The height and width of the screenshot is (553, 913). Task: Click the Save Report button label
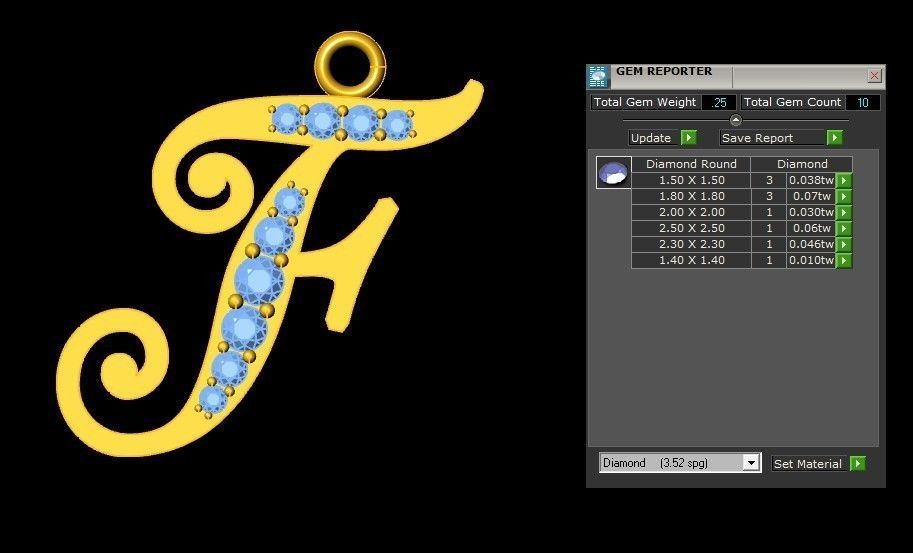tap(773, 138)
